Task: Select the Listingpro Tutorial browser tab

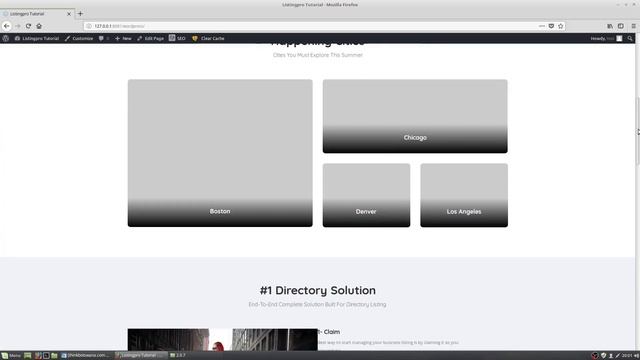Action: (37, 13)
